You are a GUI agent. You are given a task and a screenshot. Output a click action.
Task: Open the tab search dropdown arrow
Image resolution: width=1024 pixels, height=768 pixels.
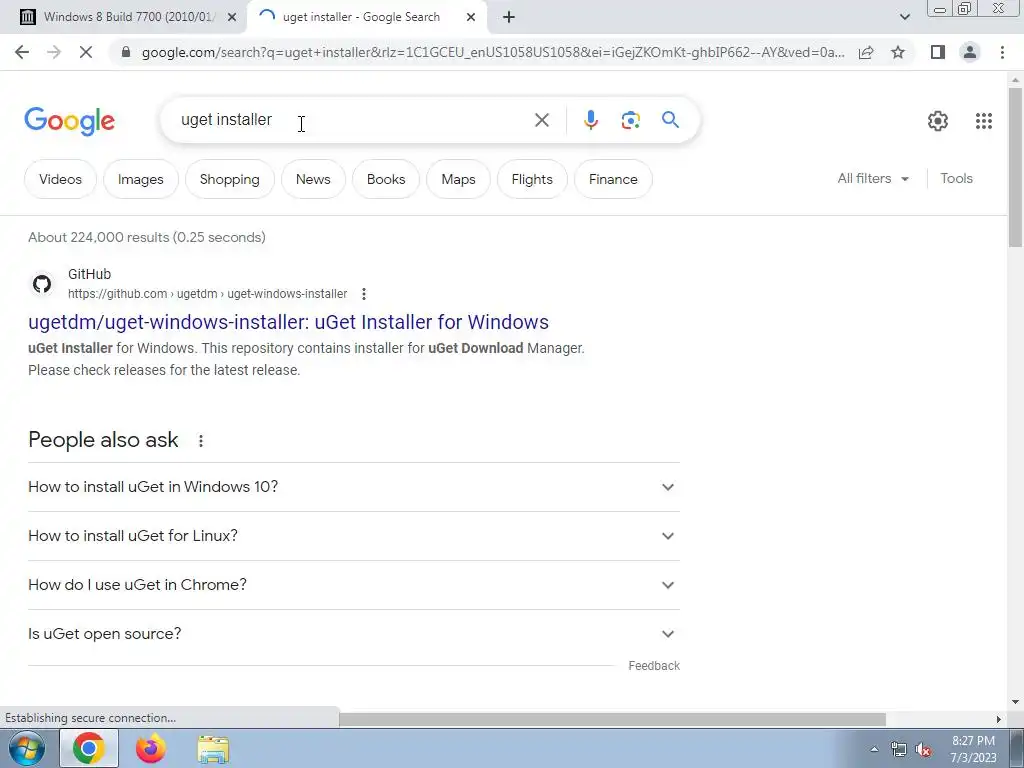click(x=904, y=17)
